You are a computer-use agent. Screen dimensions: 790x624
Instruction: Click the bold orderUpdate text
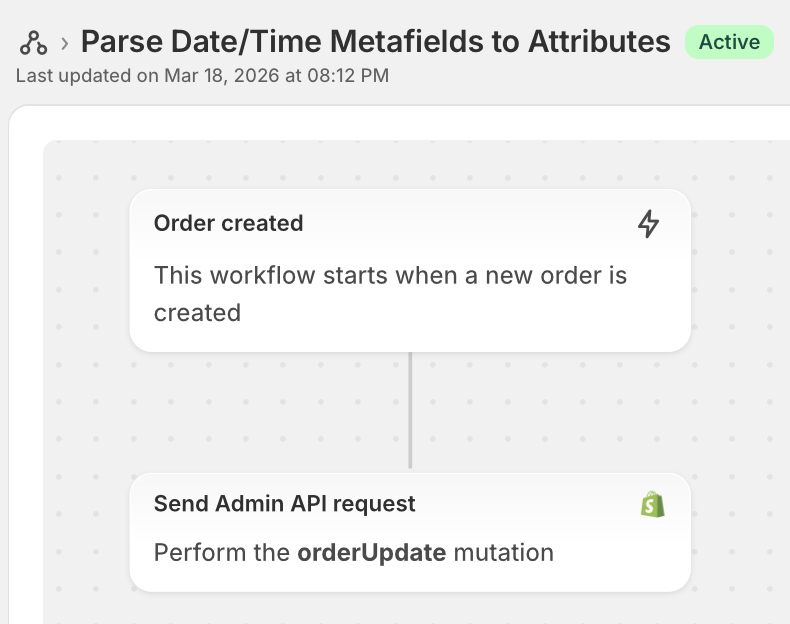(371, 553)
